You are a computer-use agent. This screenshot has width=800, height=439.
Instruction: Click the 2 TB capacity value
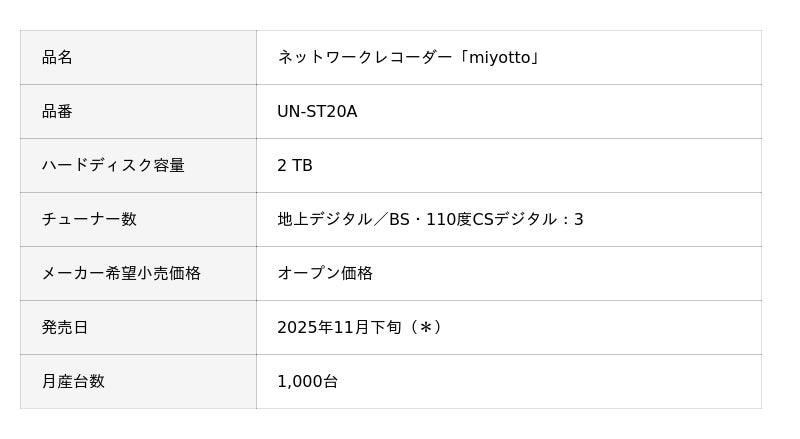(x=295, y=166)
